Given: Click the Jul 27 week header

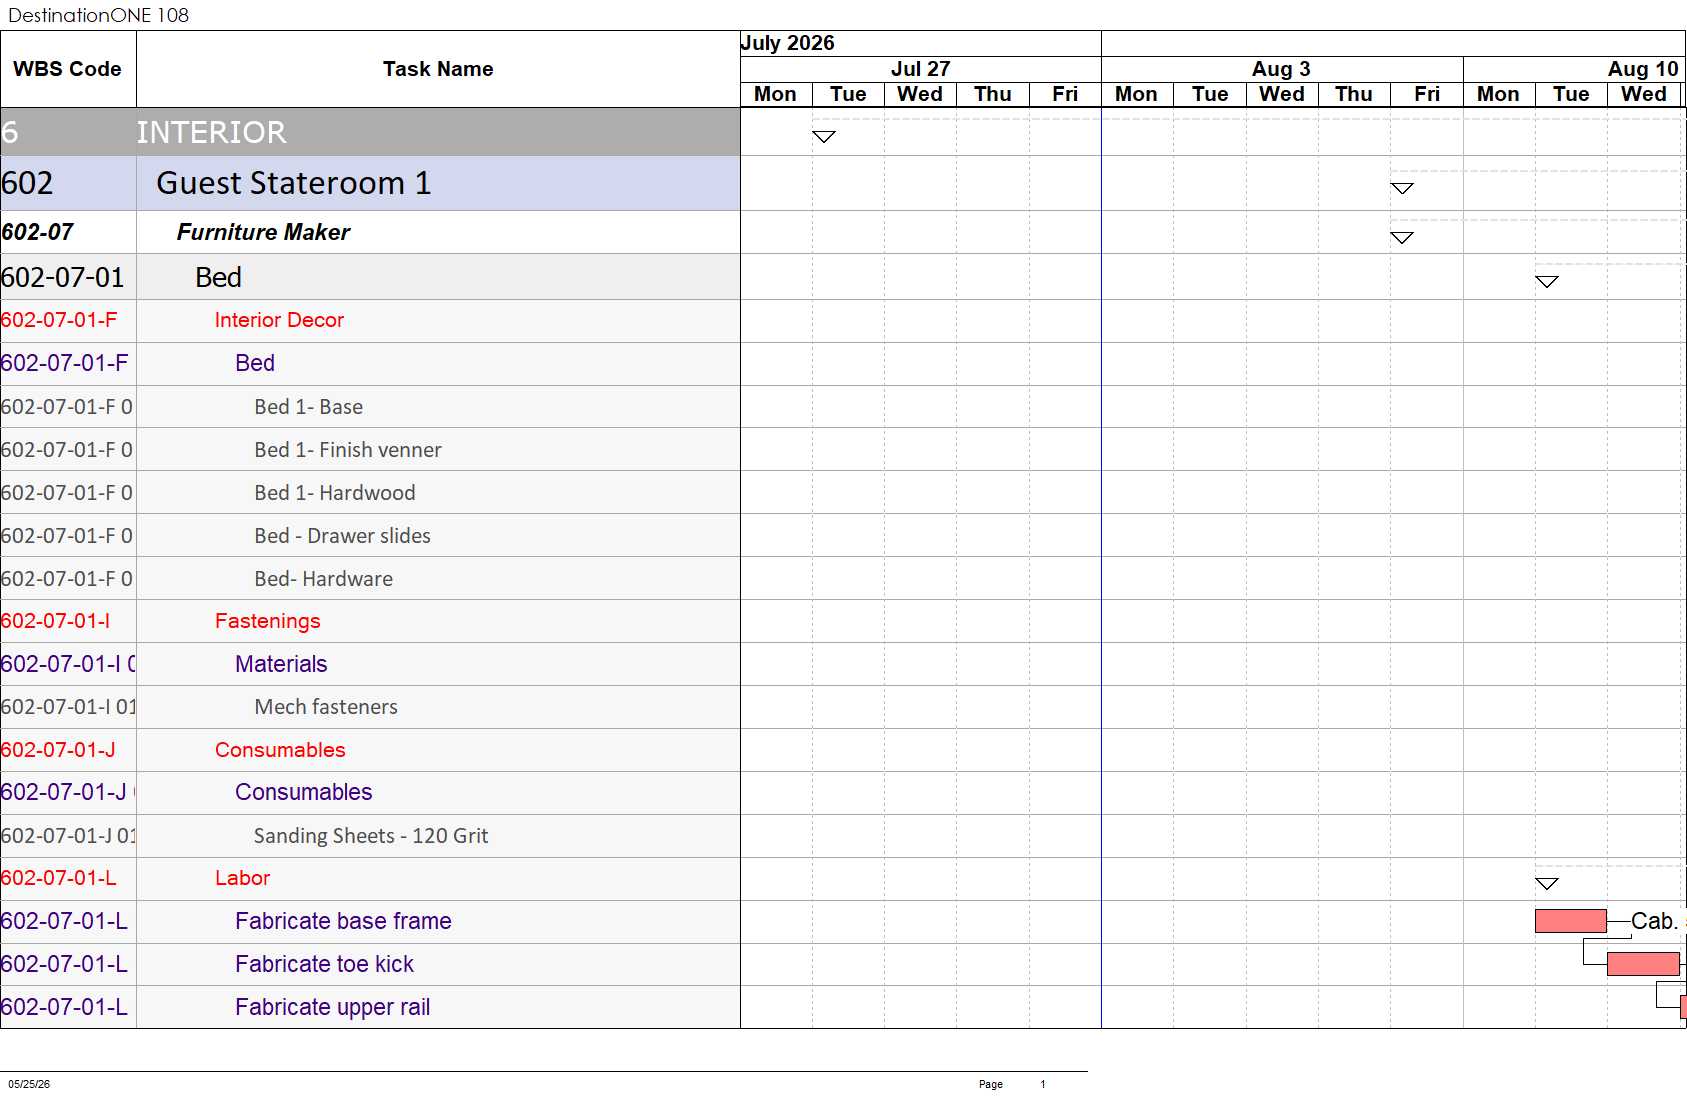Looking at the screenshot, I should 920,69.
